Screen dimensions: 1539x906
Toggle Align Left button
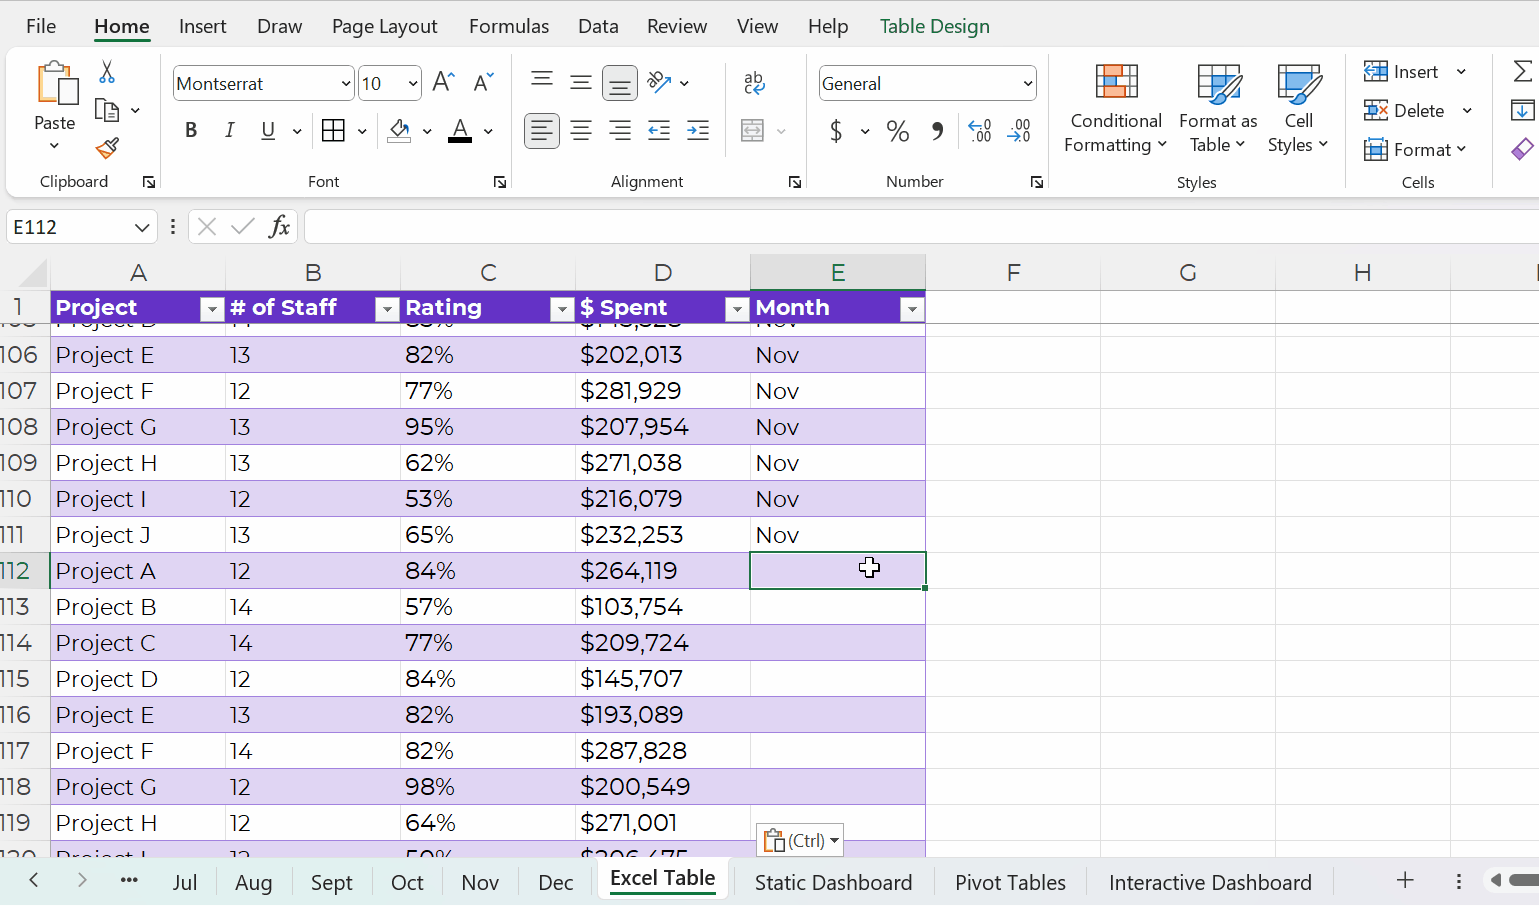pos(542,131)
